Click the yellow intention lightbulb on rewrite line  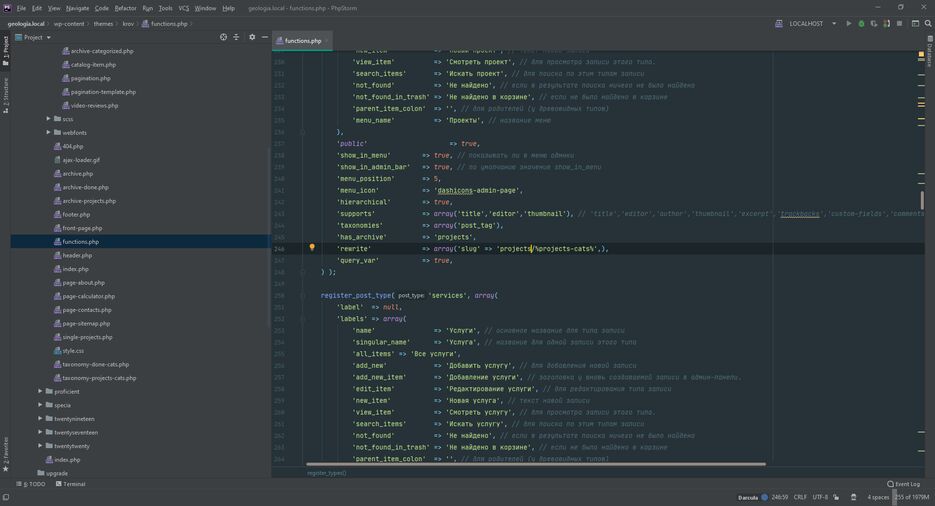(312, 247)
